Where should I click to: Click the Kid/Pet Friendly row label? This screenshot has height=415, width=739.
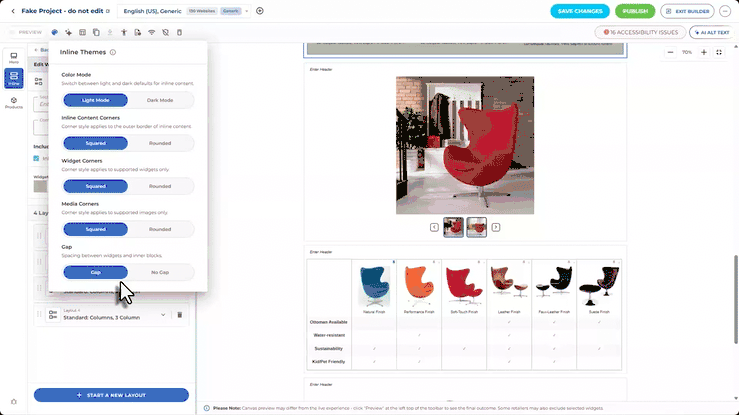[x=328, y=362]
